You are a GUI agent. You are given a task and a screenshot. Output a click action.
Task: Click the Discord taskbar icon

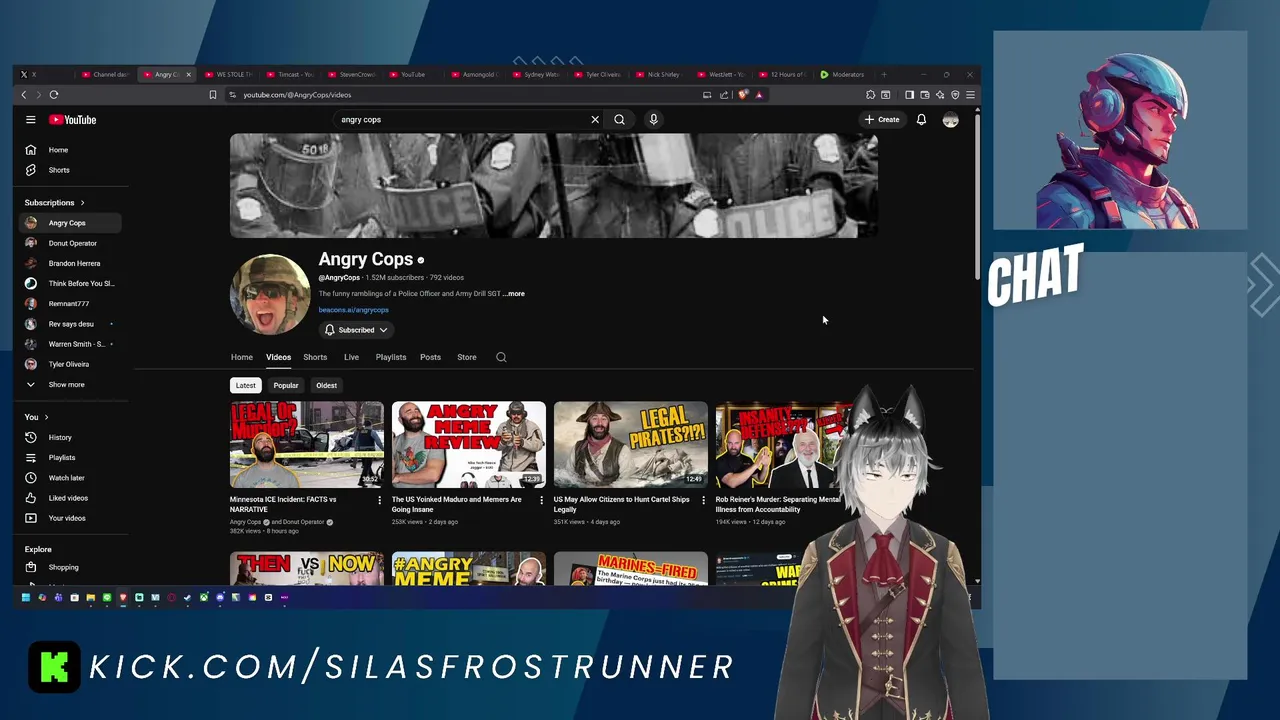pyautogui.click(x=220, y=597)
